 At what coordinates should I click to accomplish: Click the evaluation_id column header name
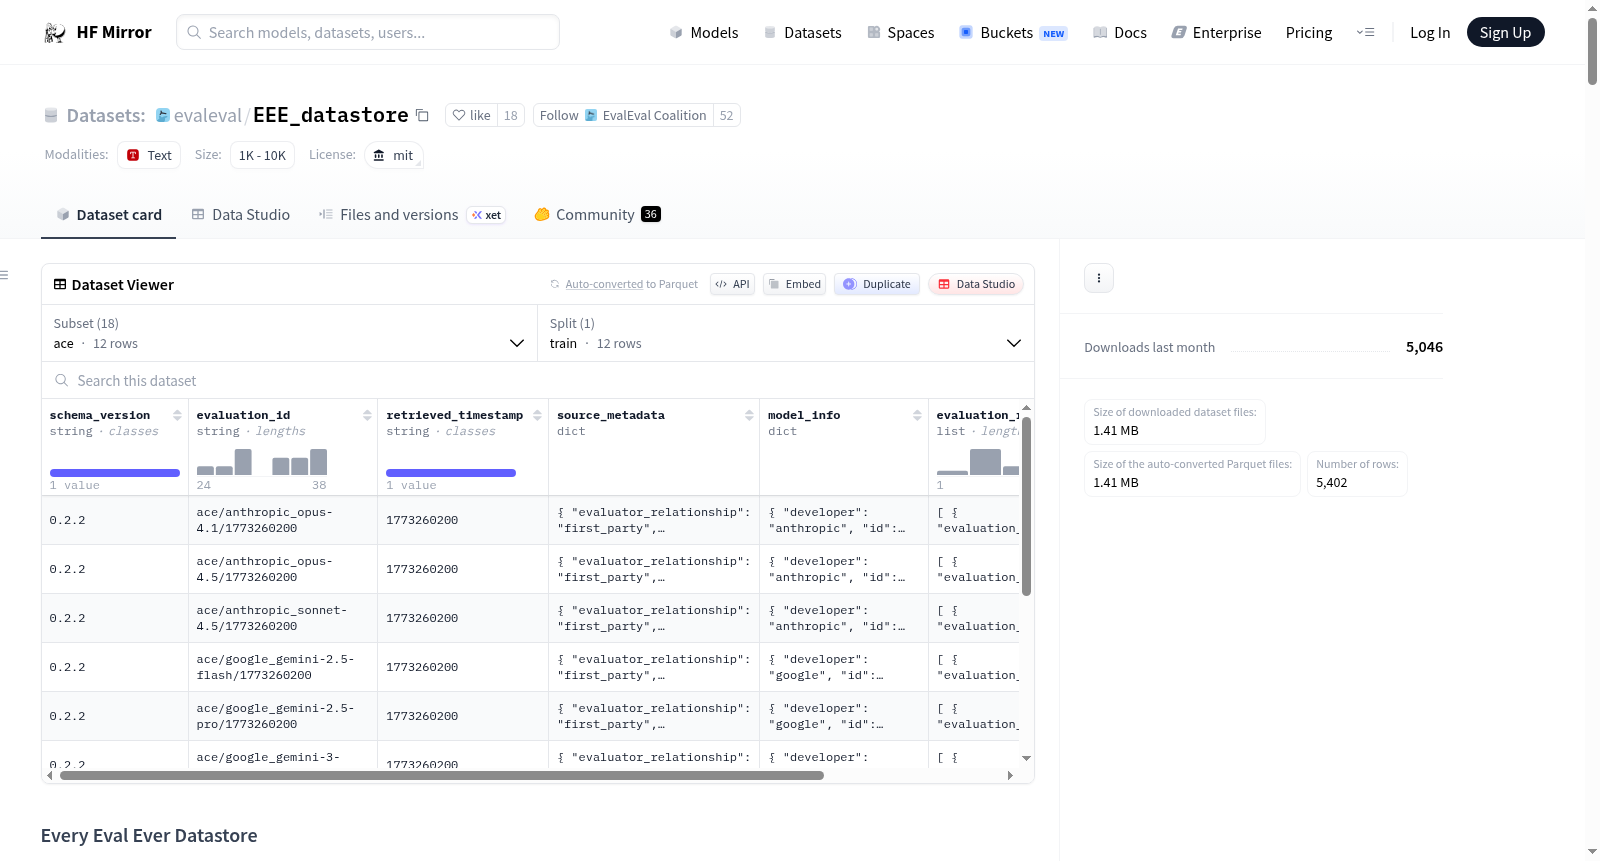click(x=243, y=415)
